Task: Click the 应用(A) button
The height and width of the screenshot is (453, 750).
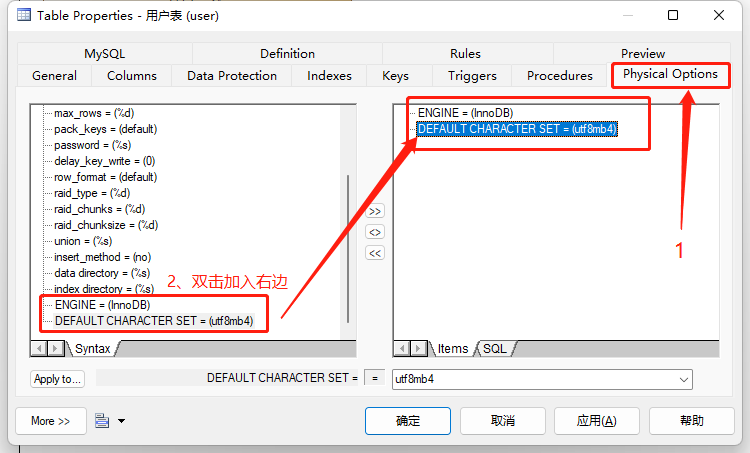Action: tap(596, 421)
